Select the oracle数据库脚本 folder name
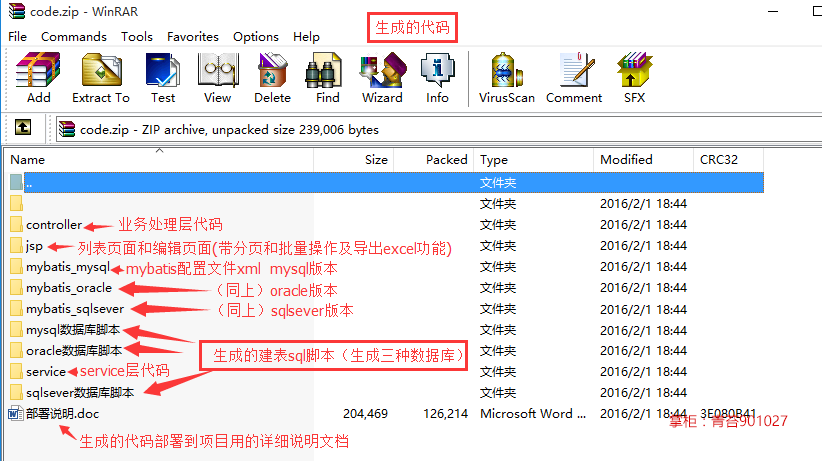The image size is (822, 461). point(74,350)
